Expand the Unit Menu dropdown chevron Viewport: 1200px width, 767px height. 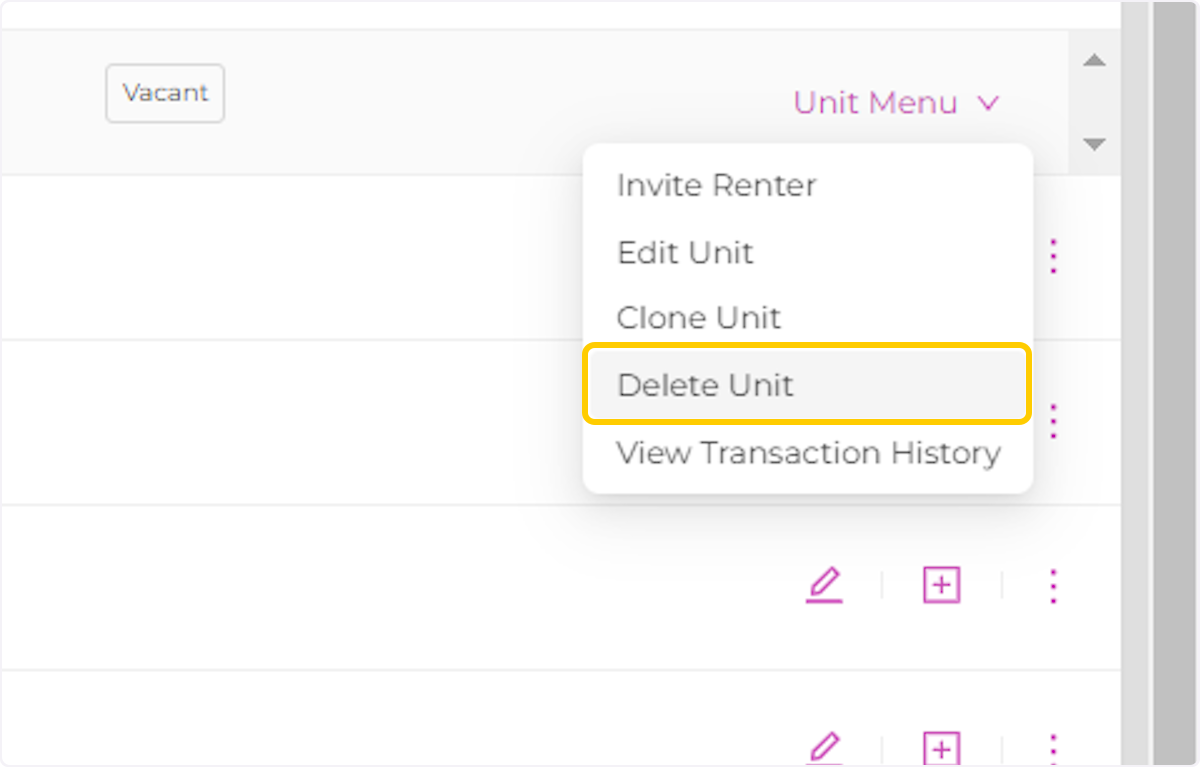coord(988,102)
